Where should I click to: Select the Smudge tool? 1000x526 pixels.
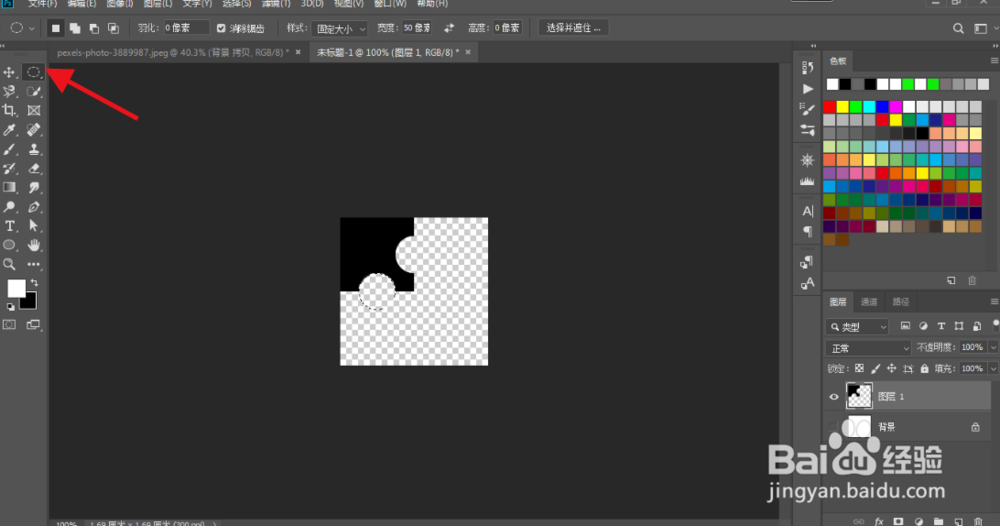[x=33, y=187]
